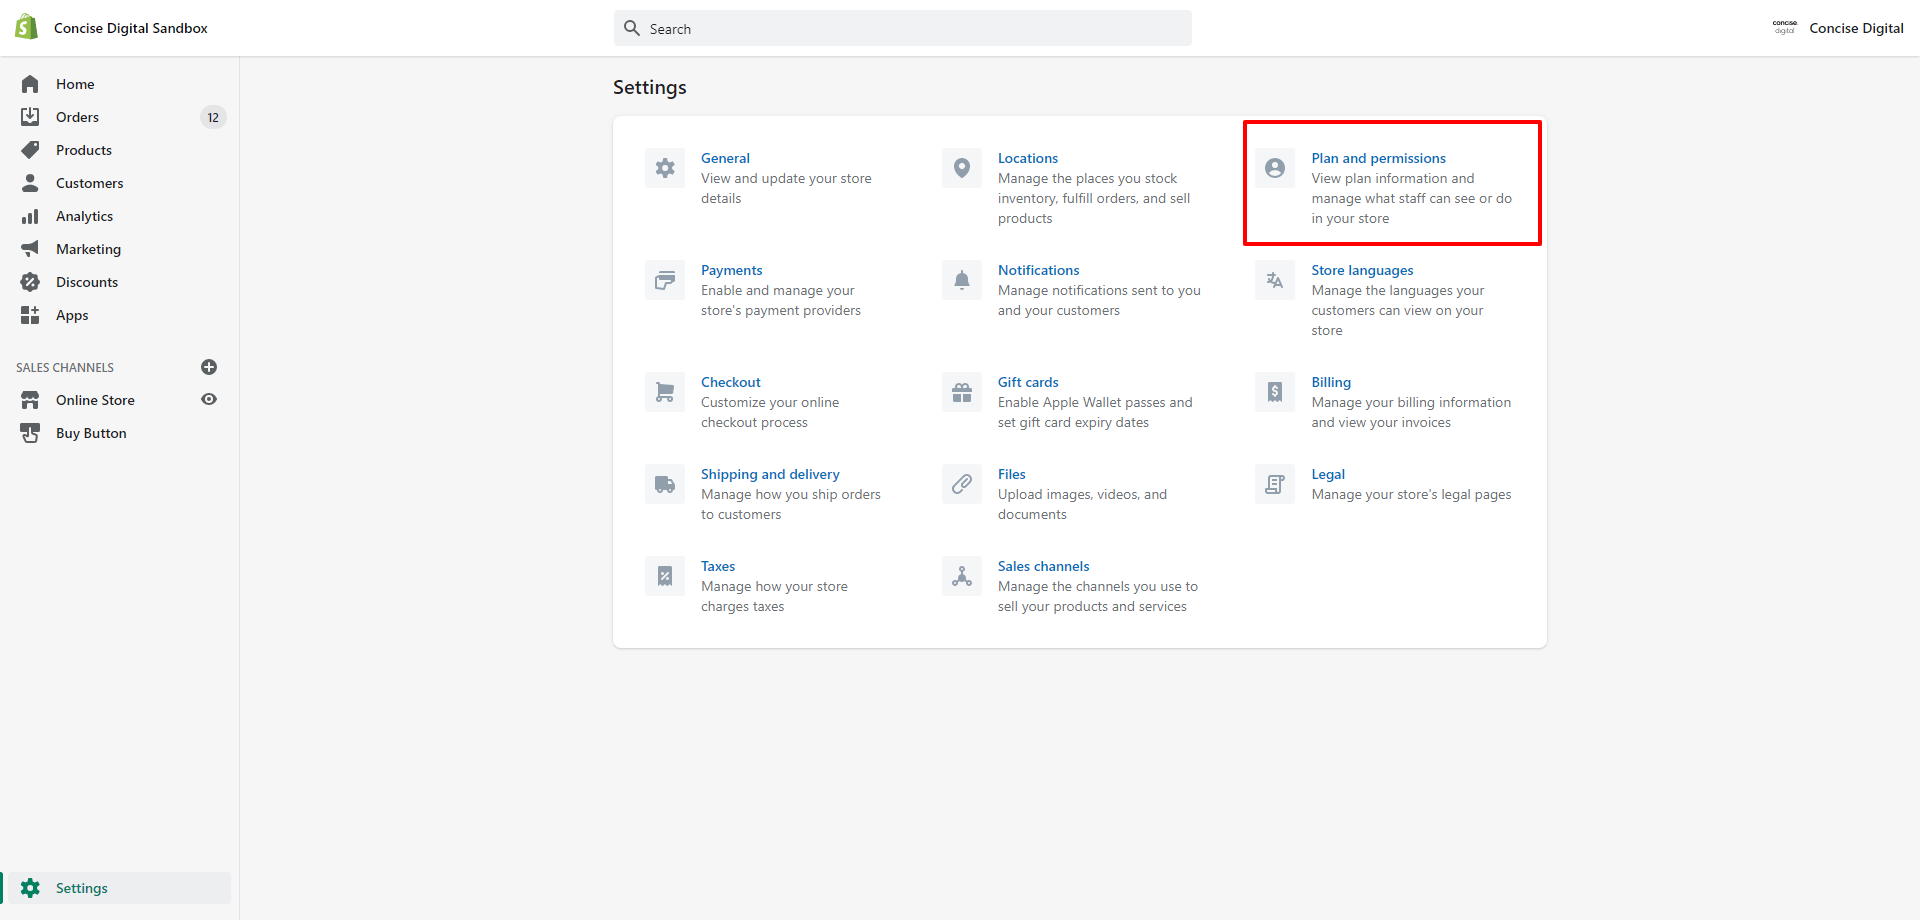Click inside the Search field
Screen dimensions: 1920x920
pyautogui.click(x=900, y=28)
